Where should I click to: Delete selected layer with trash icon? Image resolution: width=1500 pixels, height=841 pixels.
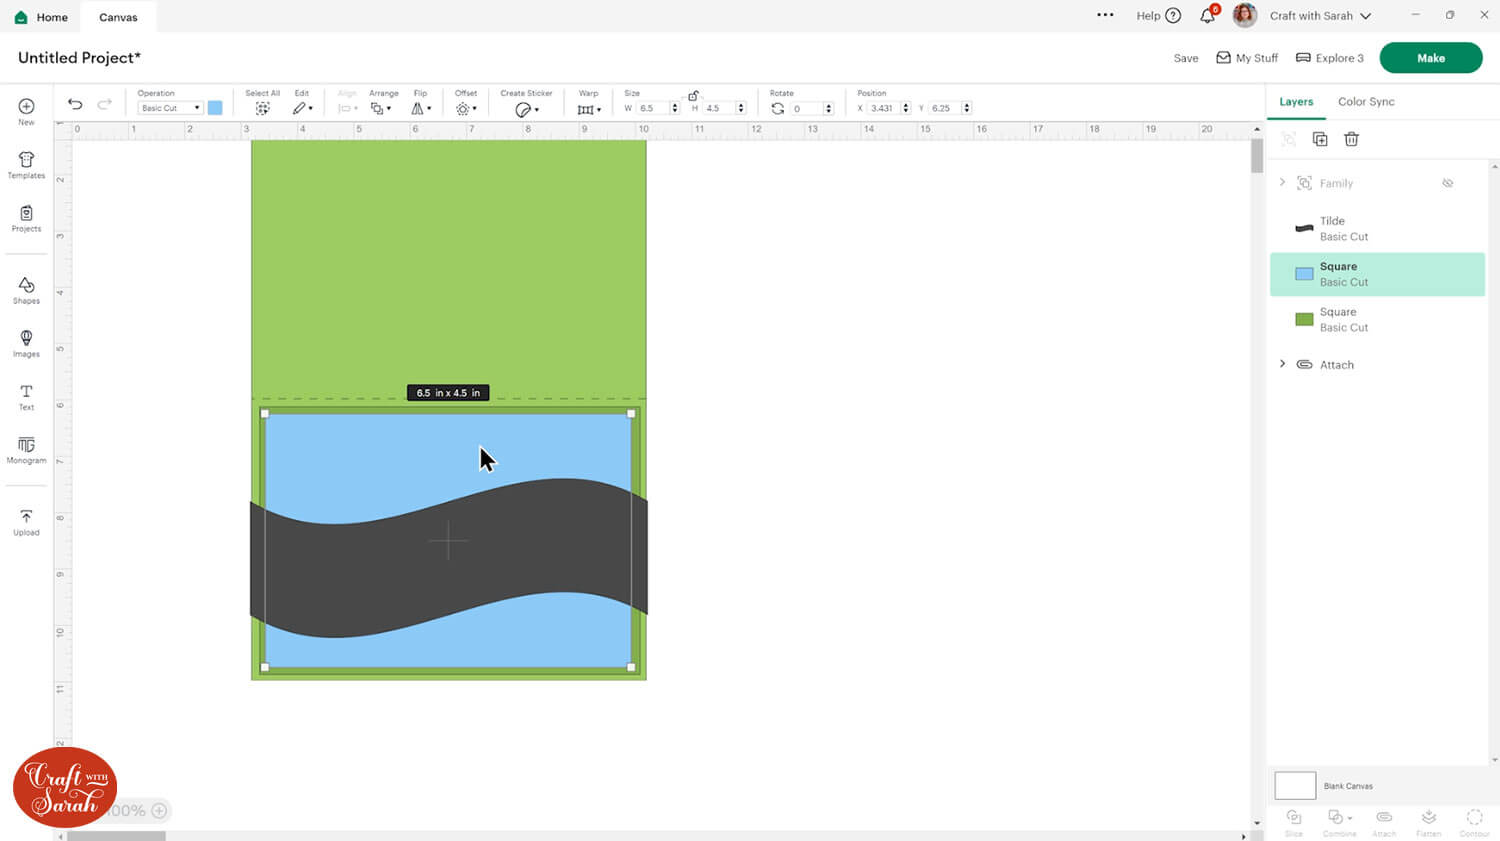(x=1351, y=139)
